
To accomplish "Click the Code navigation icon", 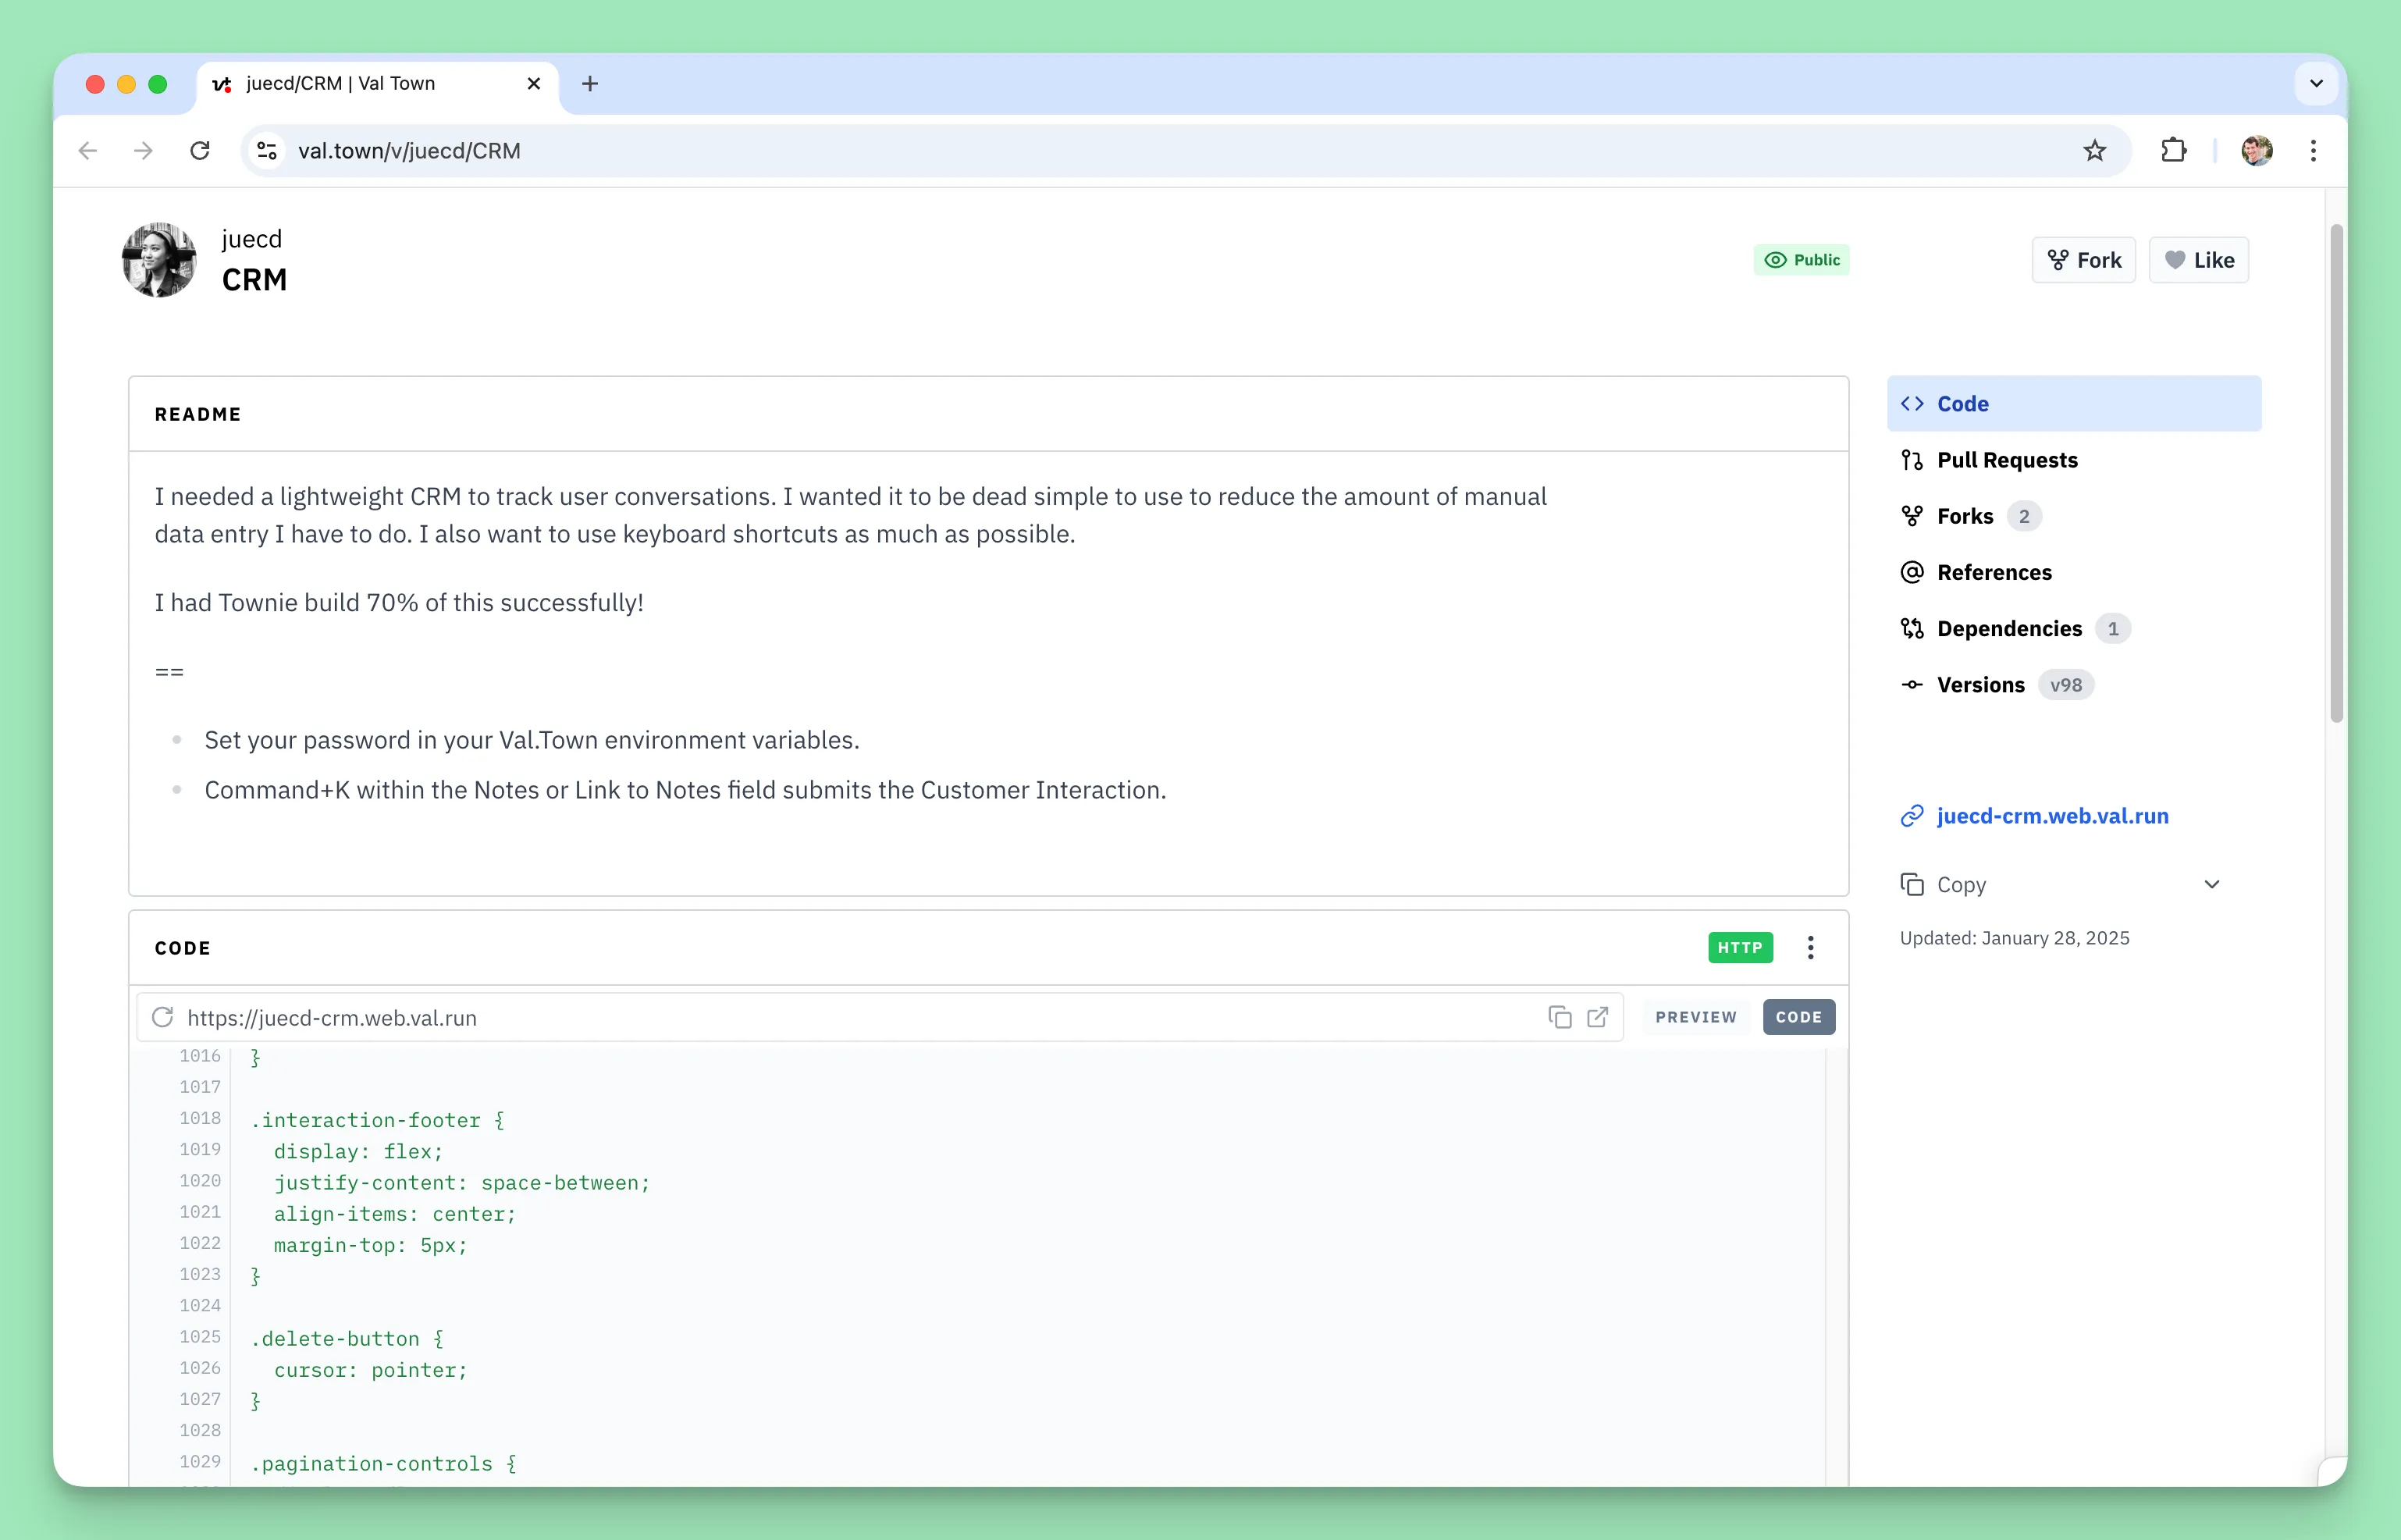I will (x=1911, y=404).
